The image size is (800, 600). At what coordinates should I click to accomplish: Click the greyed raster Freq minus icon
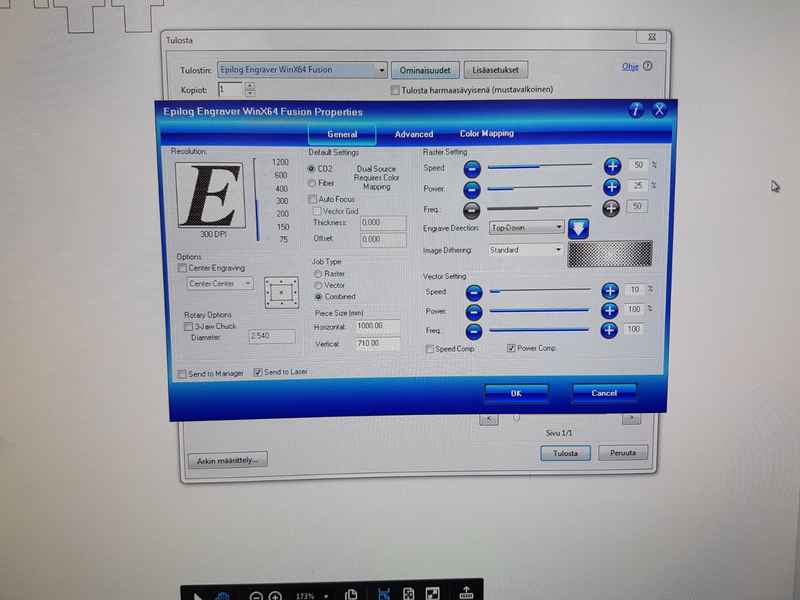tap(472, 210)
